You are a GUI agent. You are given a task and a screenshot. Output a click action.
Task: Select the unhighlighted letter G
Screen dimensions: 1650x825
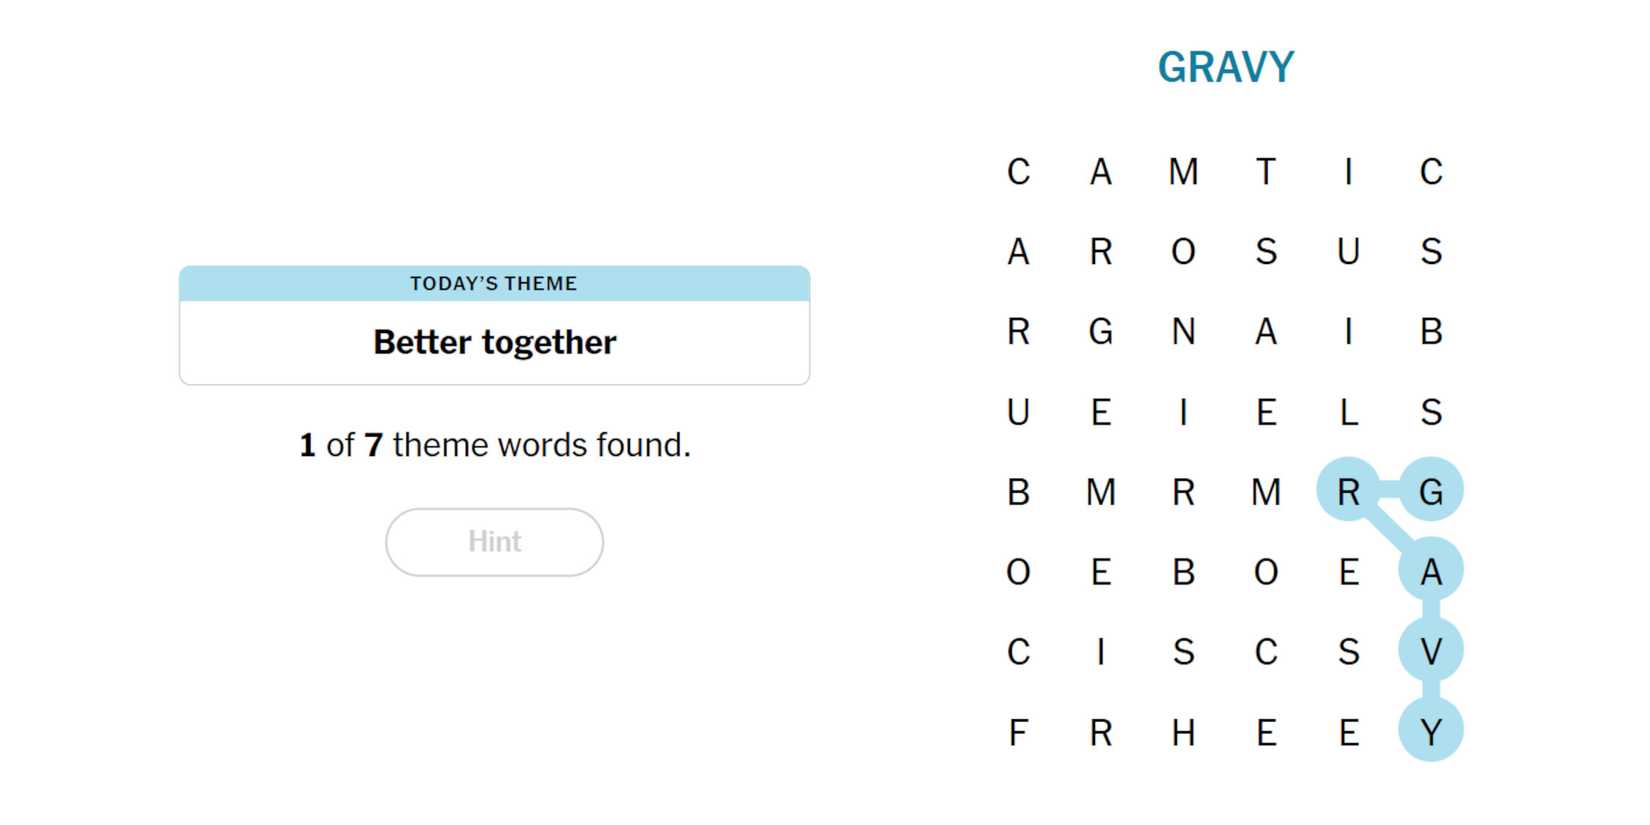tap(1101, 332)
